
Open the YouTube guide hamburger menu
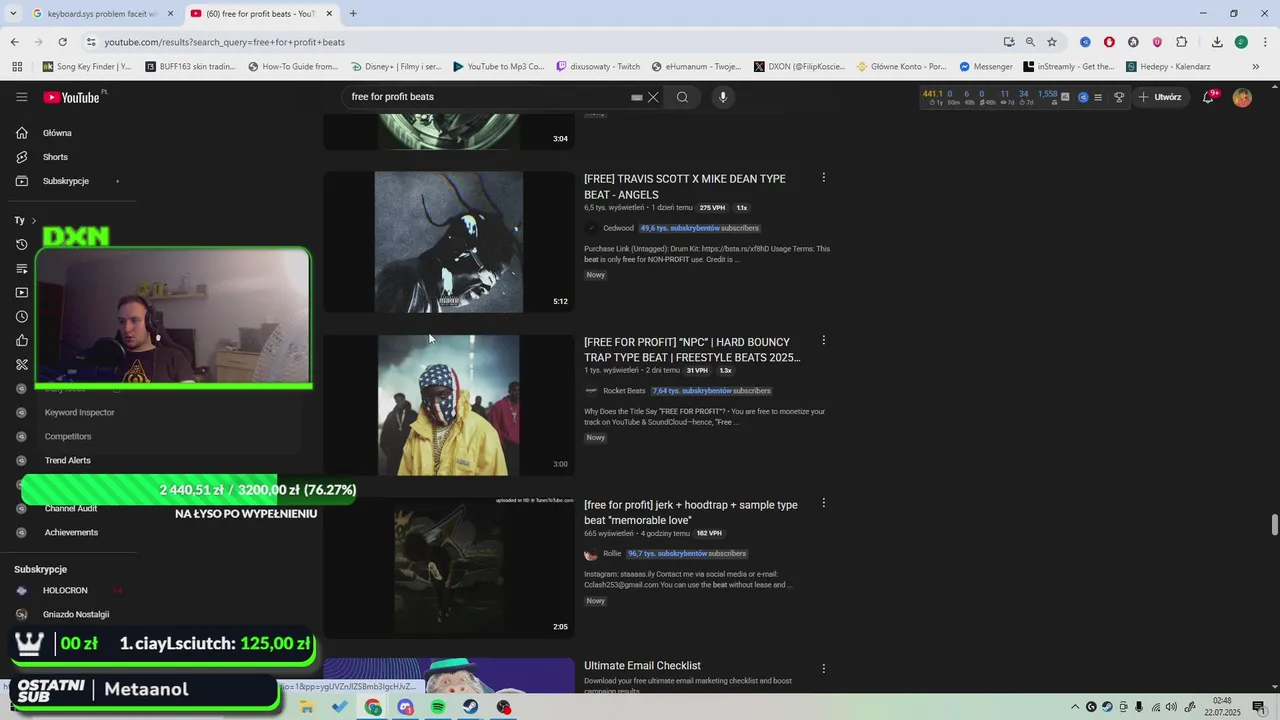(x=21, y=97)
